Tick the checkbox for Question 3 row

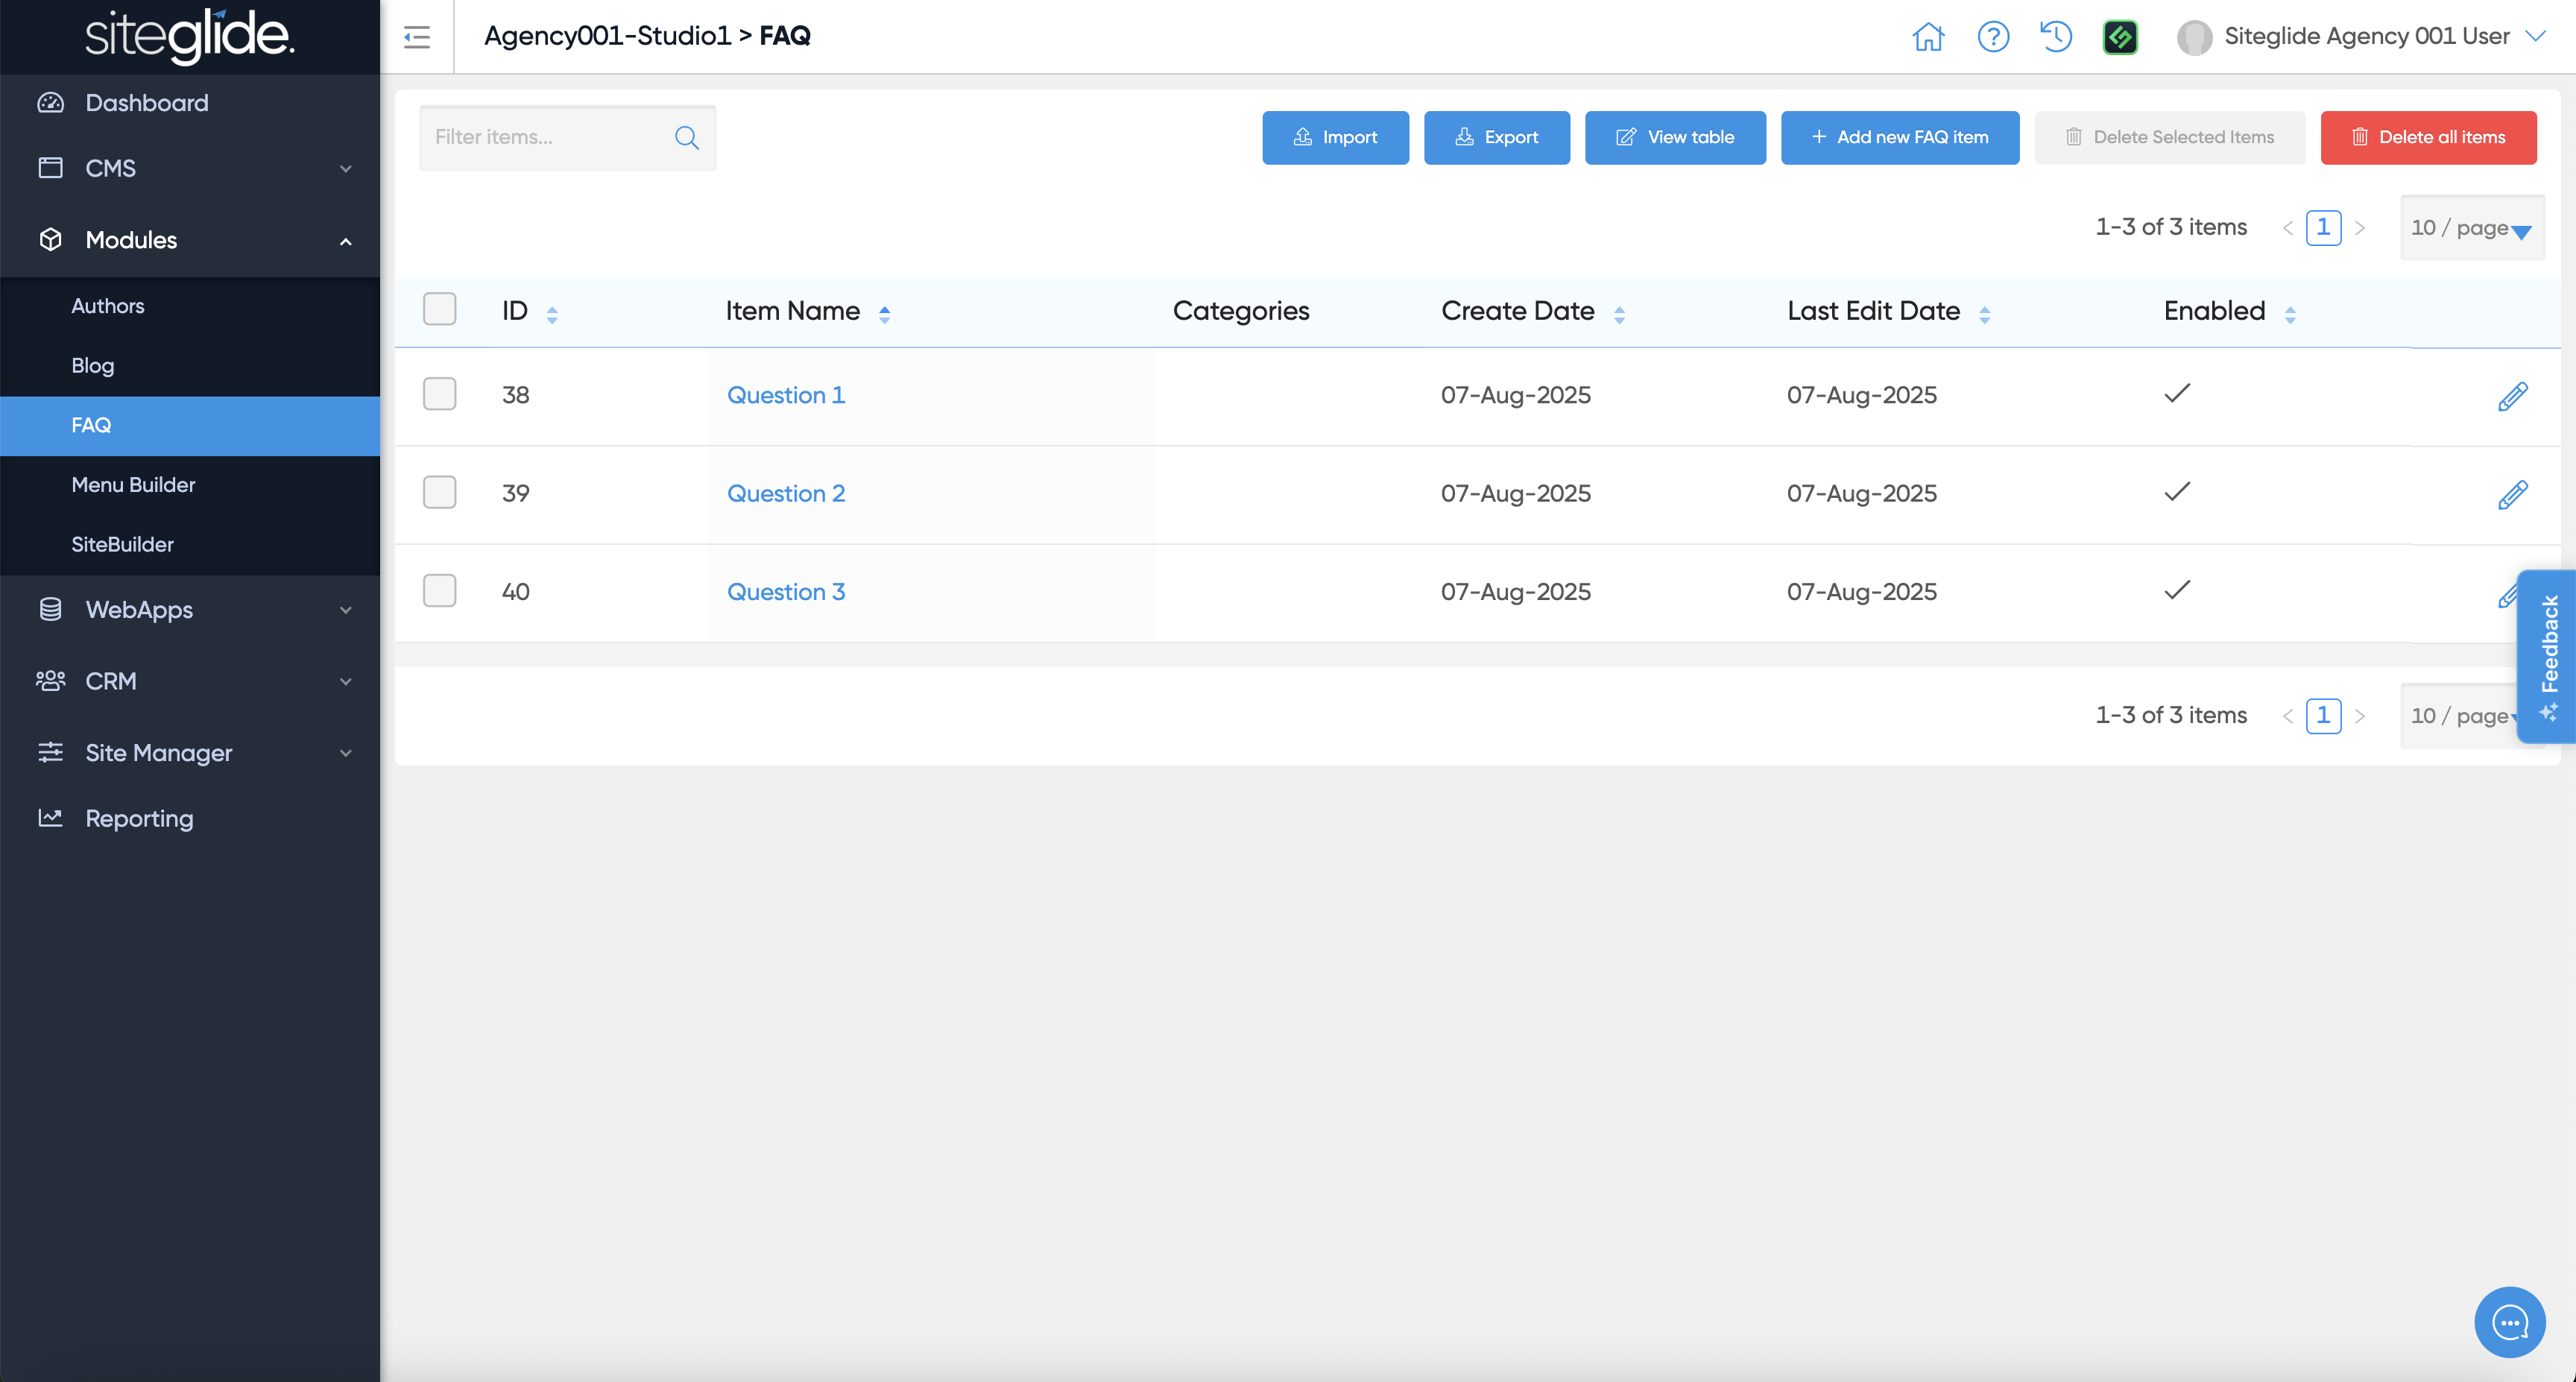point(439,591)
